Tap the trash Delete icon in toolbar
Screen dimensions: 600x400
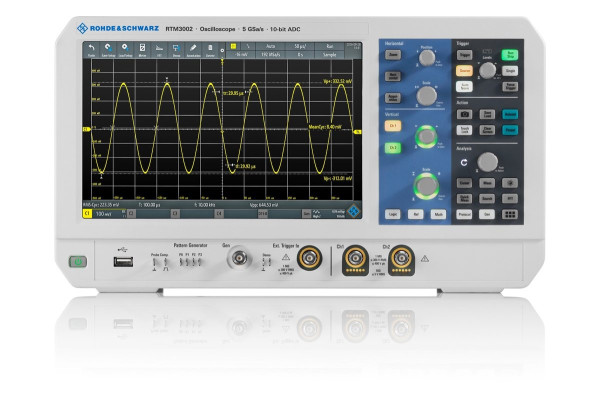[210, 49]
